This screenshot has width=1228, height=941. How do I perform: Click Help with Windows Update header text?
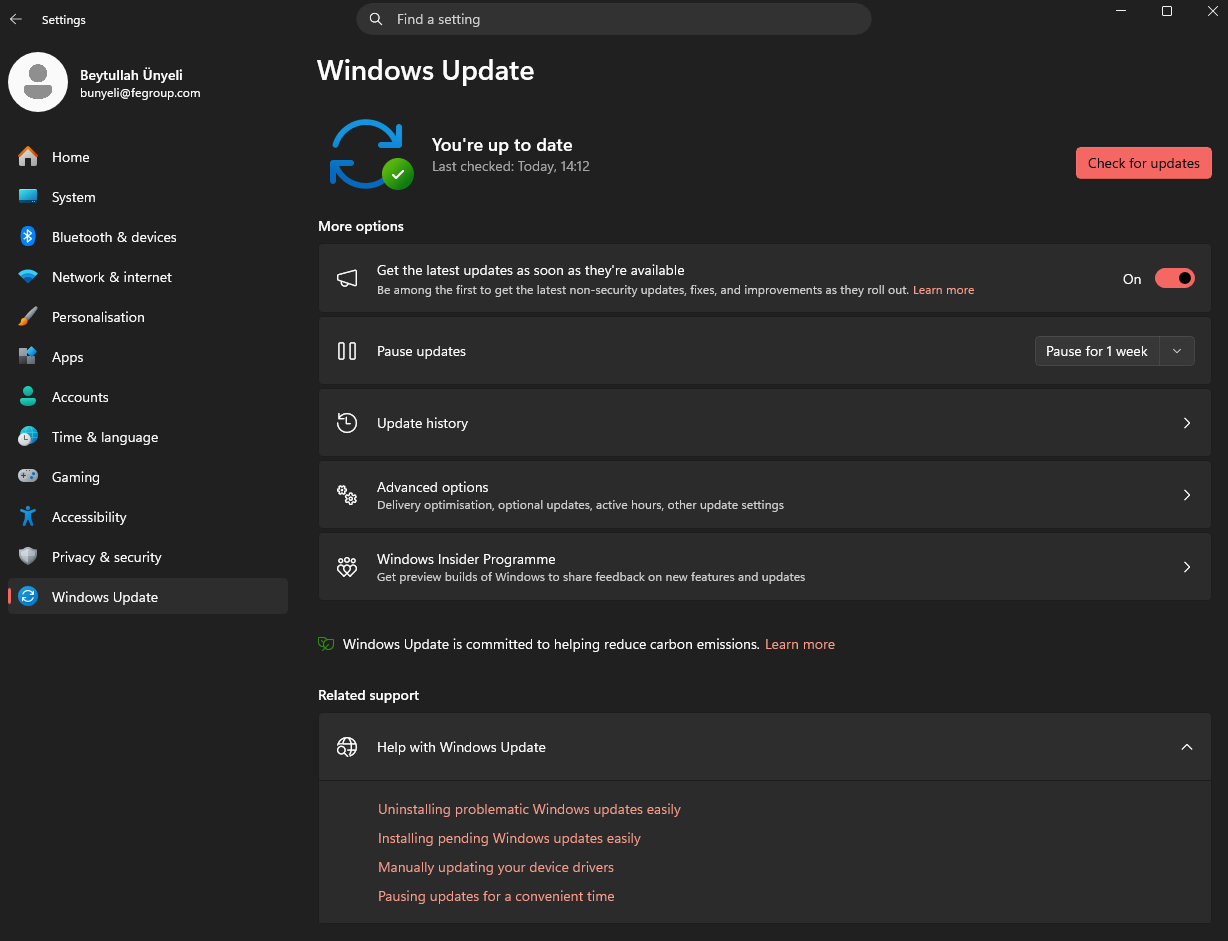[461, 747]
